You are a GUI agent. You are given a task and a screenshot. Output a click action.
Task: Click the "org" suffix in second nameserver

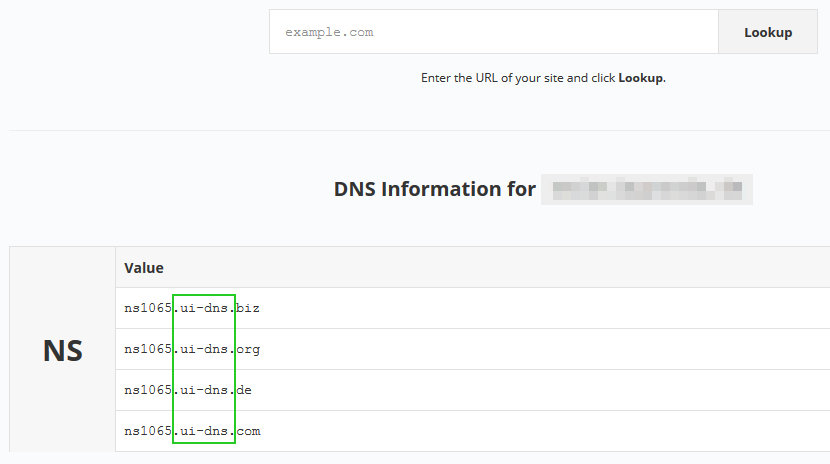(x=248, y=349)
